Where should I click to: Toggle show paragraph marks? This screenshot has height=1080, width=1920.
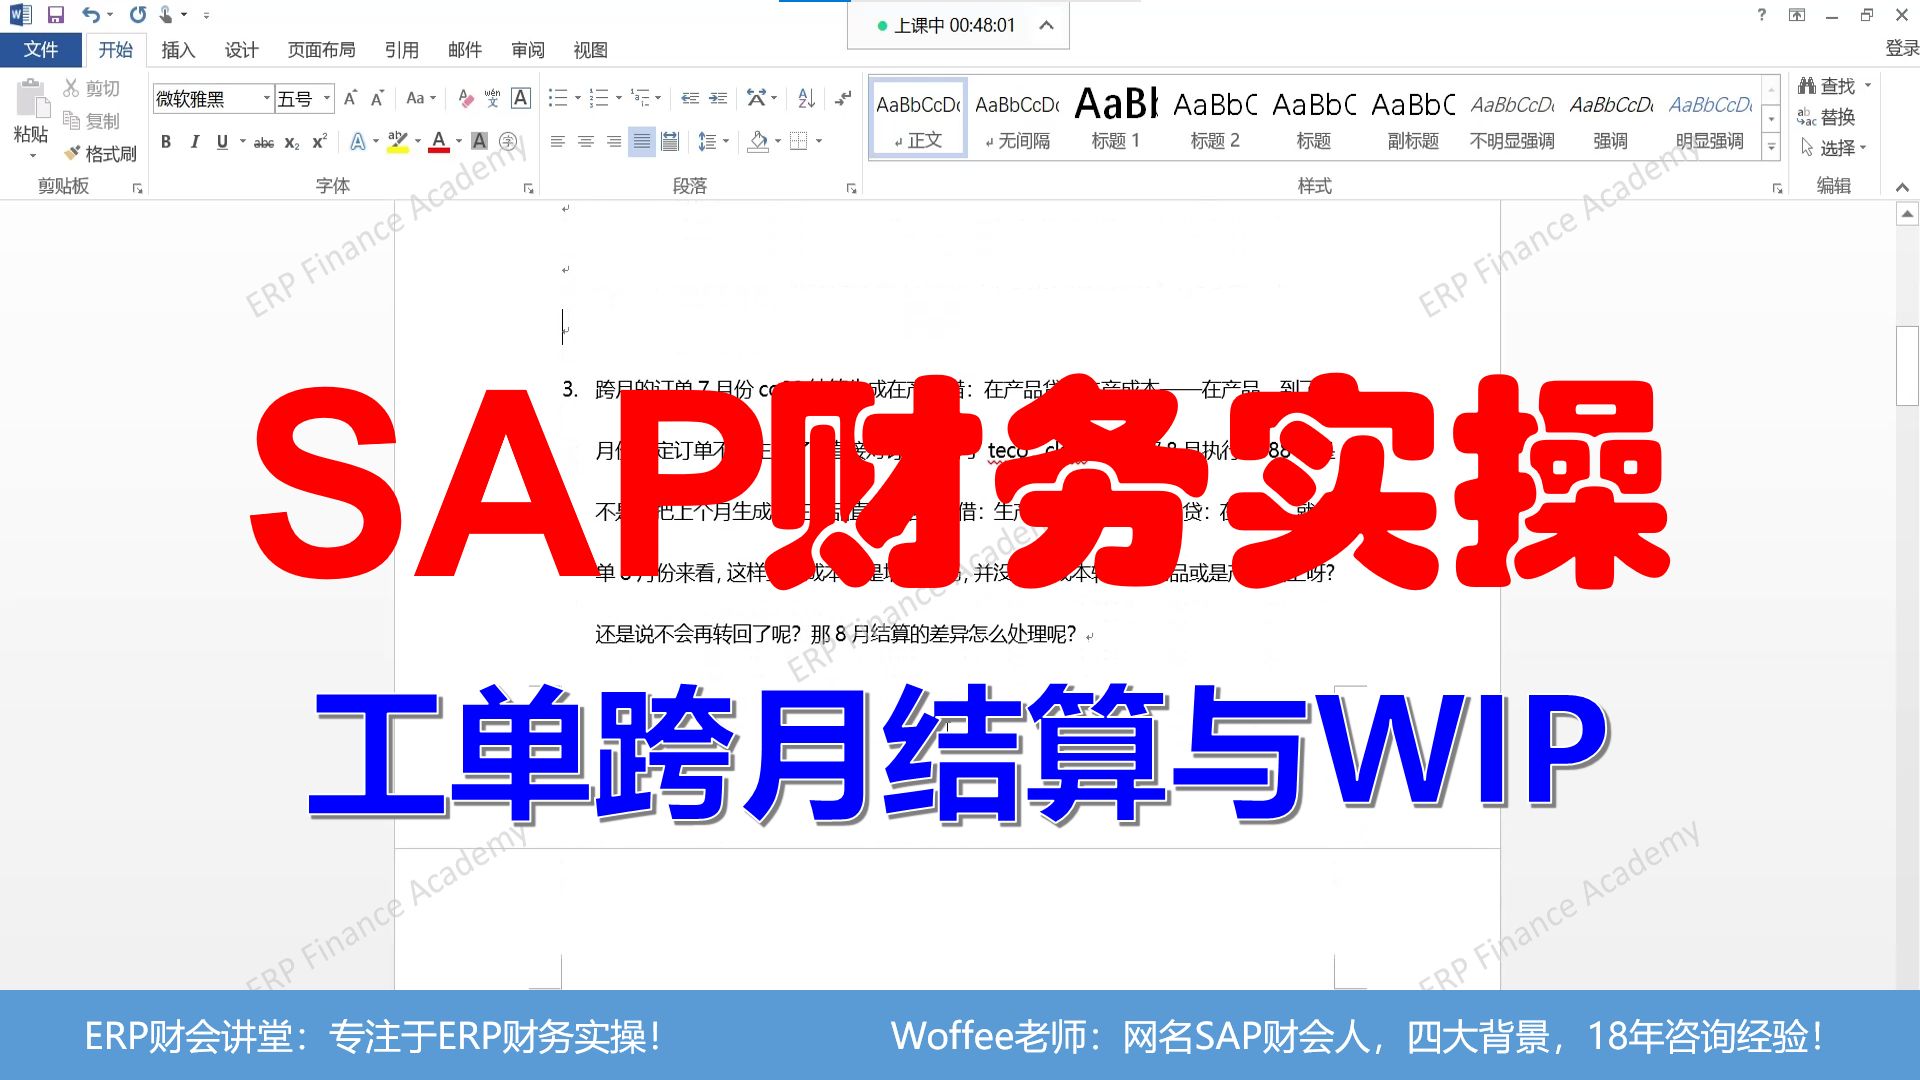[844, 98]
